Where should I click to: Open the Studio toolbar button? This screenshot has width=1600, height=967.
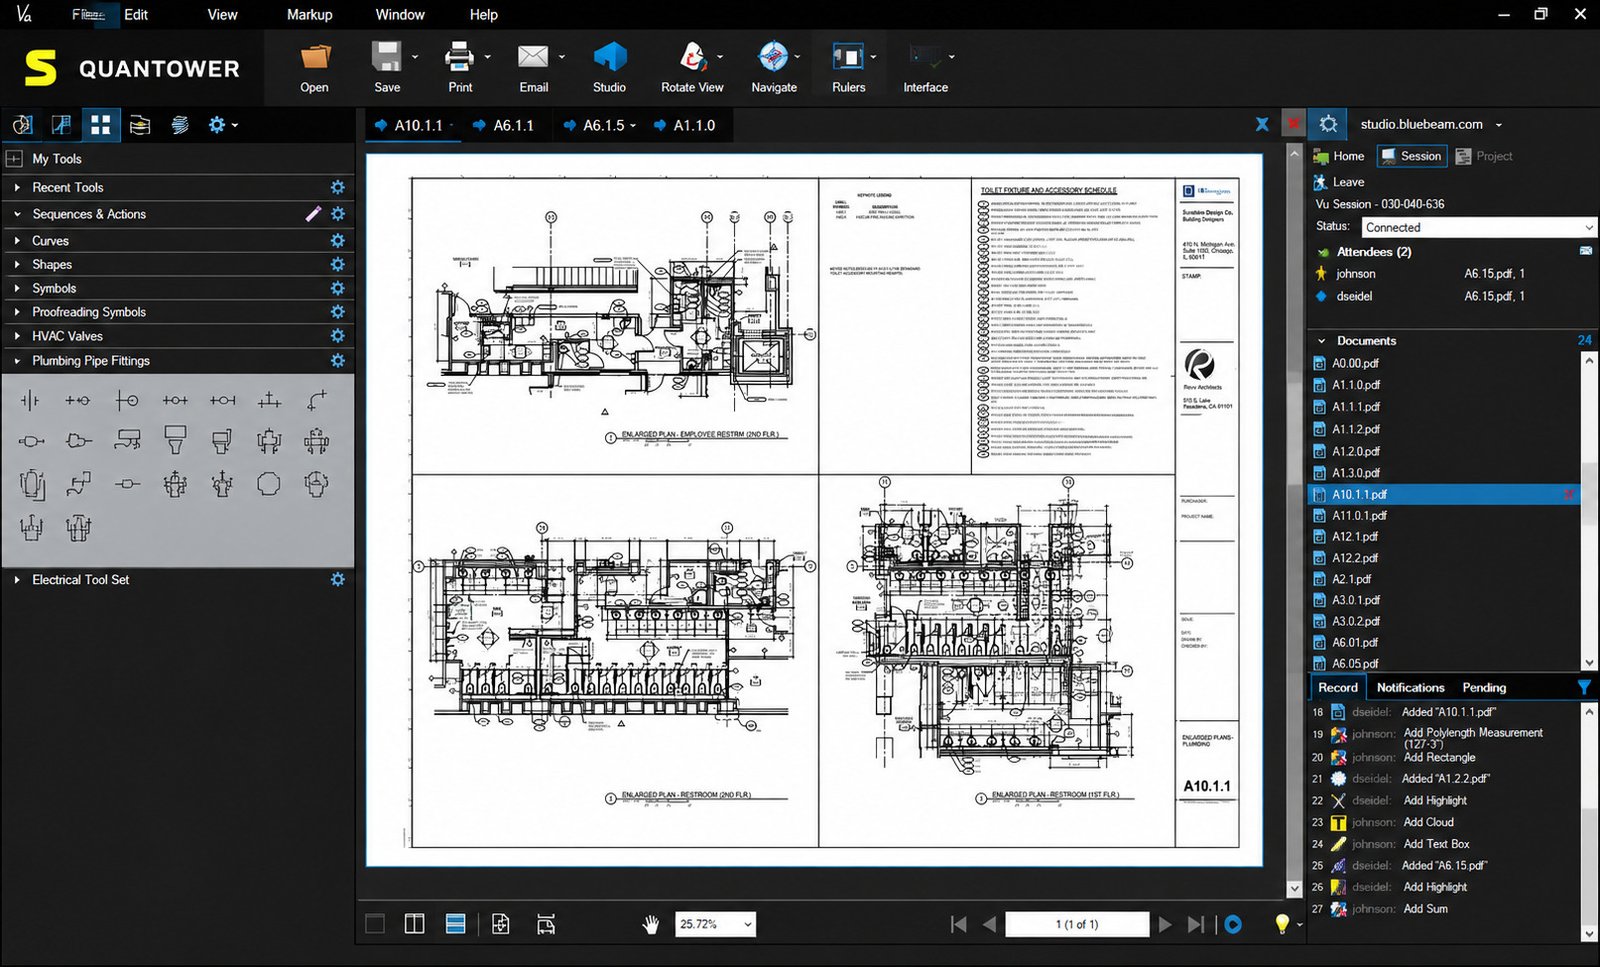coord(609,67)
